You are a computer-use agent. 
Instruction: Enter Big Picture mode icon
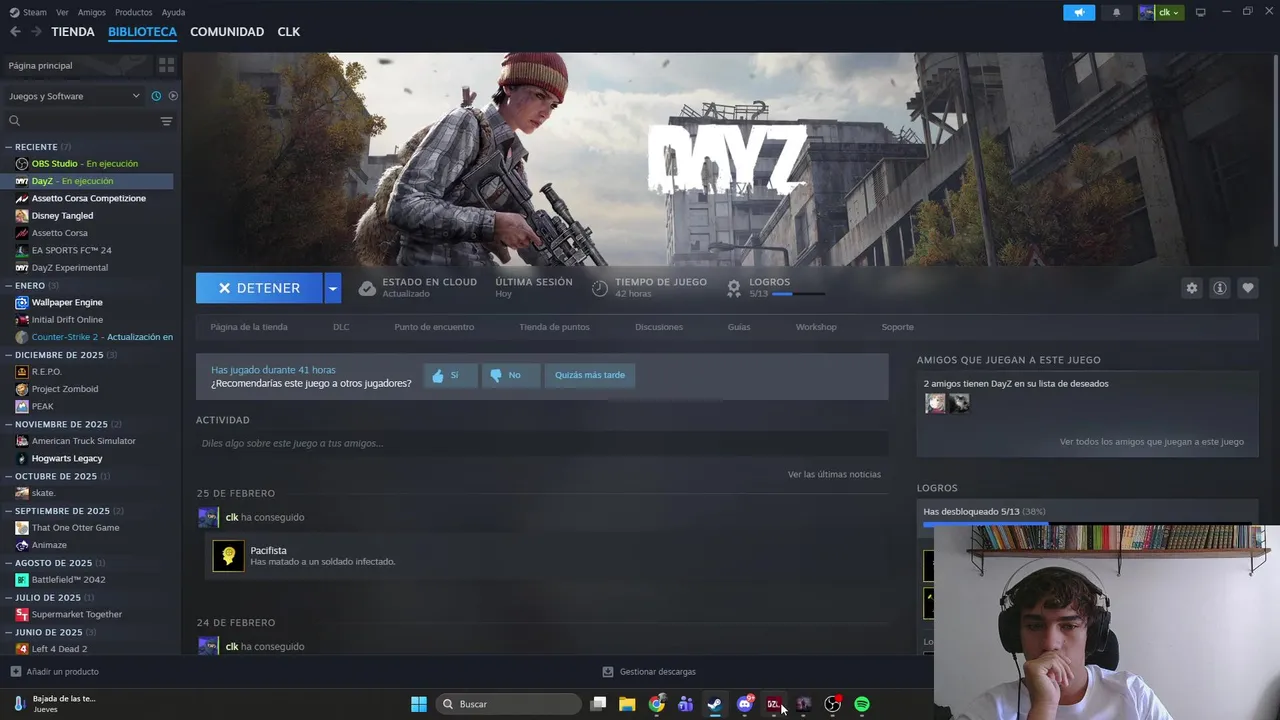(x=1201, y=12)
